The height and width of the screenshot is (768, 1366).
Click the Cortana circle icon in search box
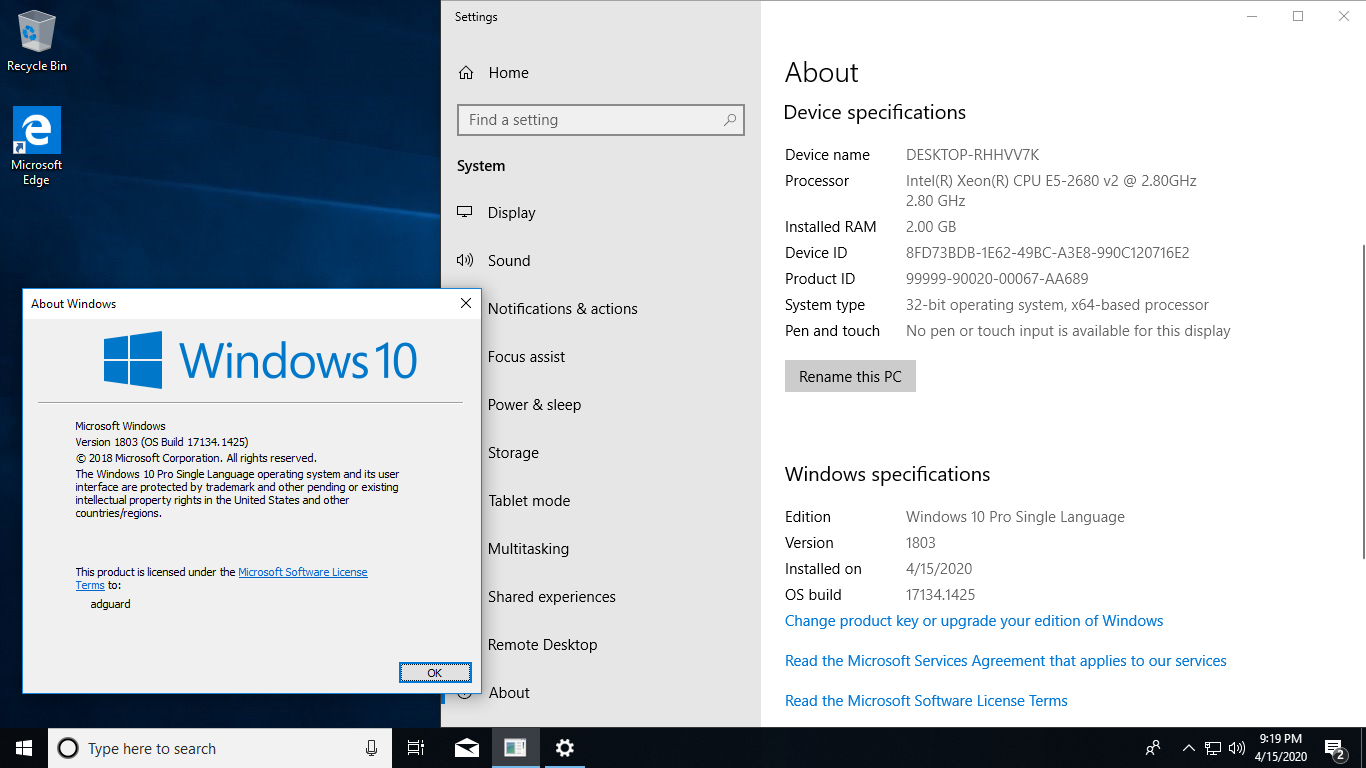click(68, 748)
